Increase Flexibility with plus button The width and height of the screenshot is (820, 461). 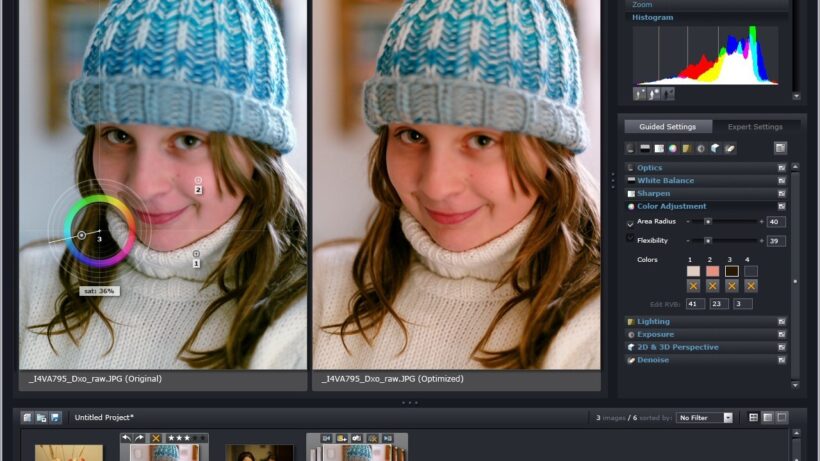pyautogui.click(x=761, y=240)
